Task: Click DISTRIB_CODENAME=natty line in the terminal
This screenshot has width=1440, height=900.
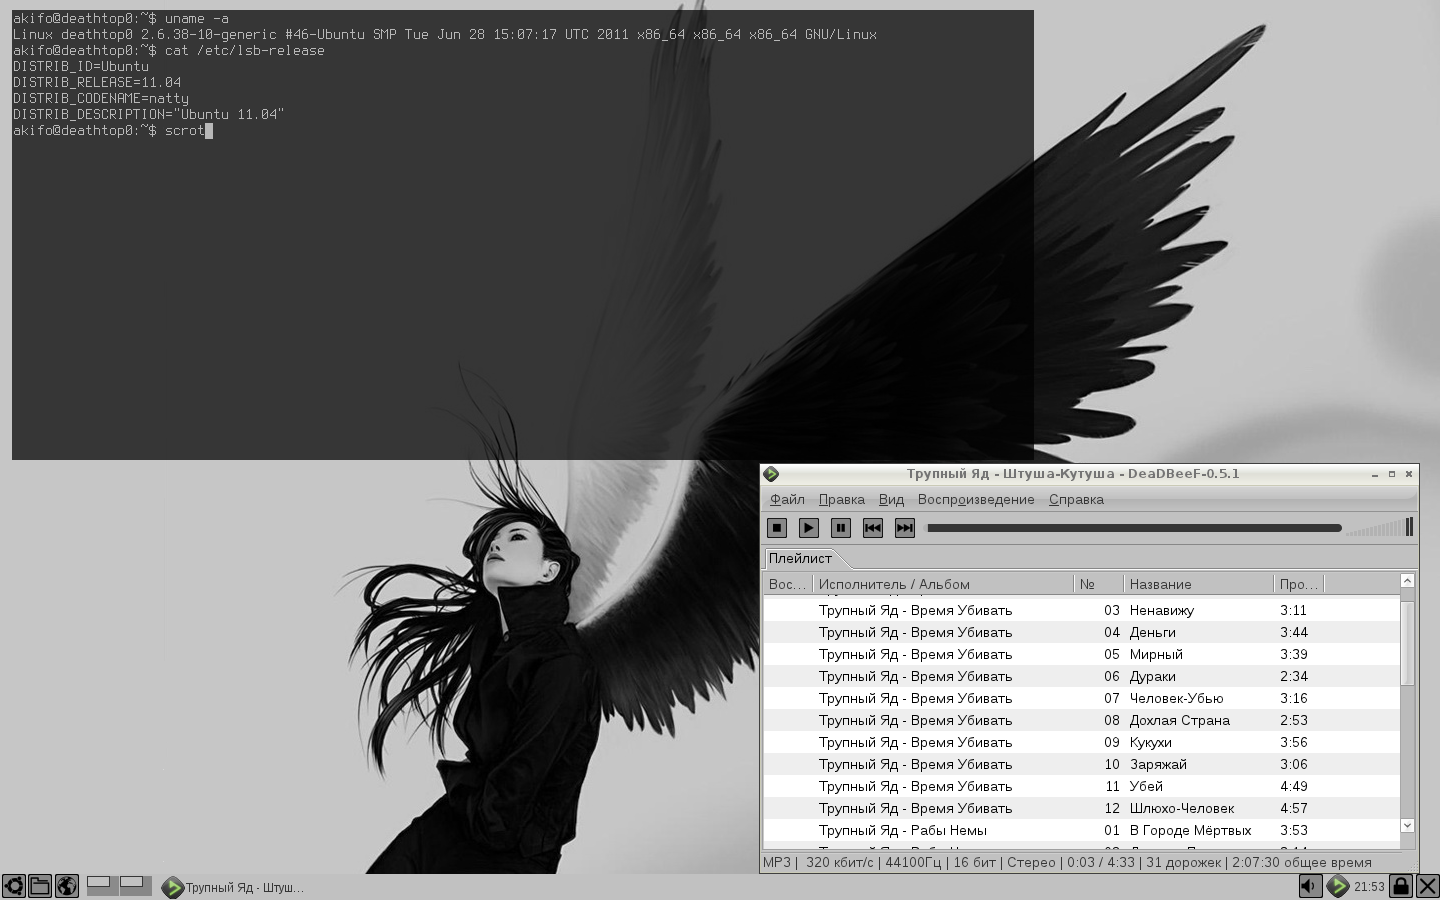Action: tap(101, 98)
